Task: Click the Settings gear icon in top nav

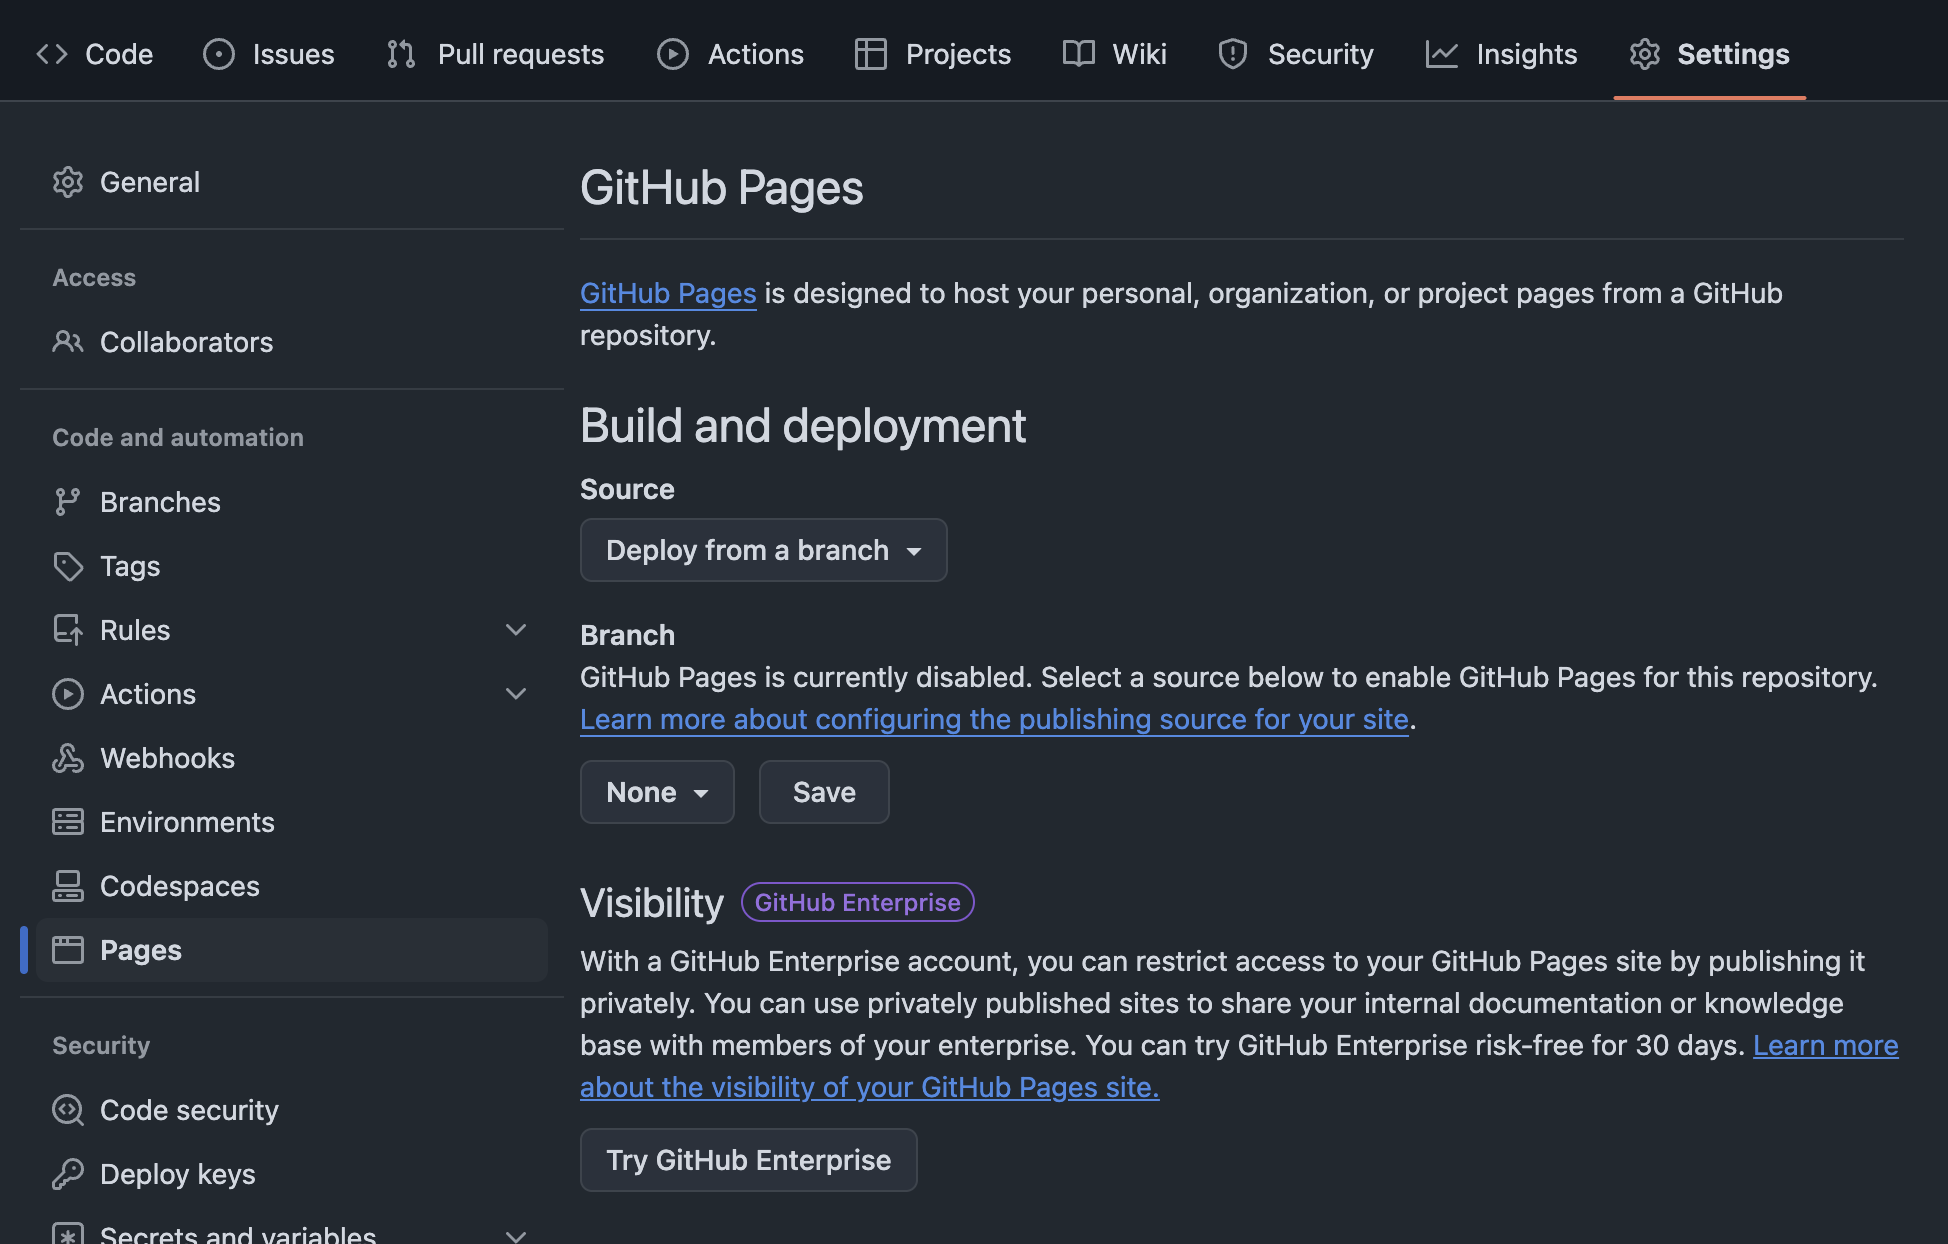Action: (x=1645, y=54)
